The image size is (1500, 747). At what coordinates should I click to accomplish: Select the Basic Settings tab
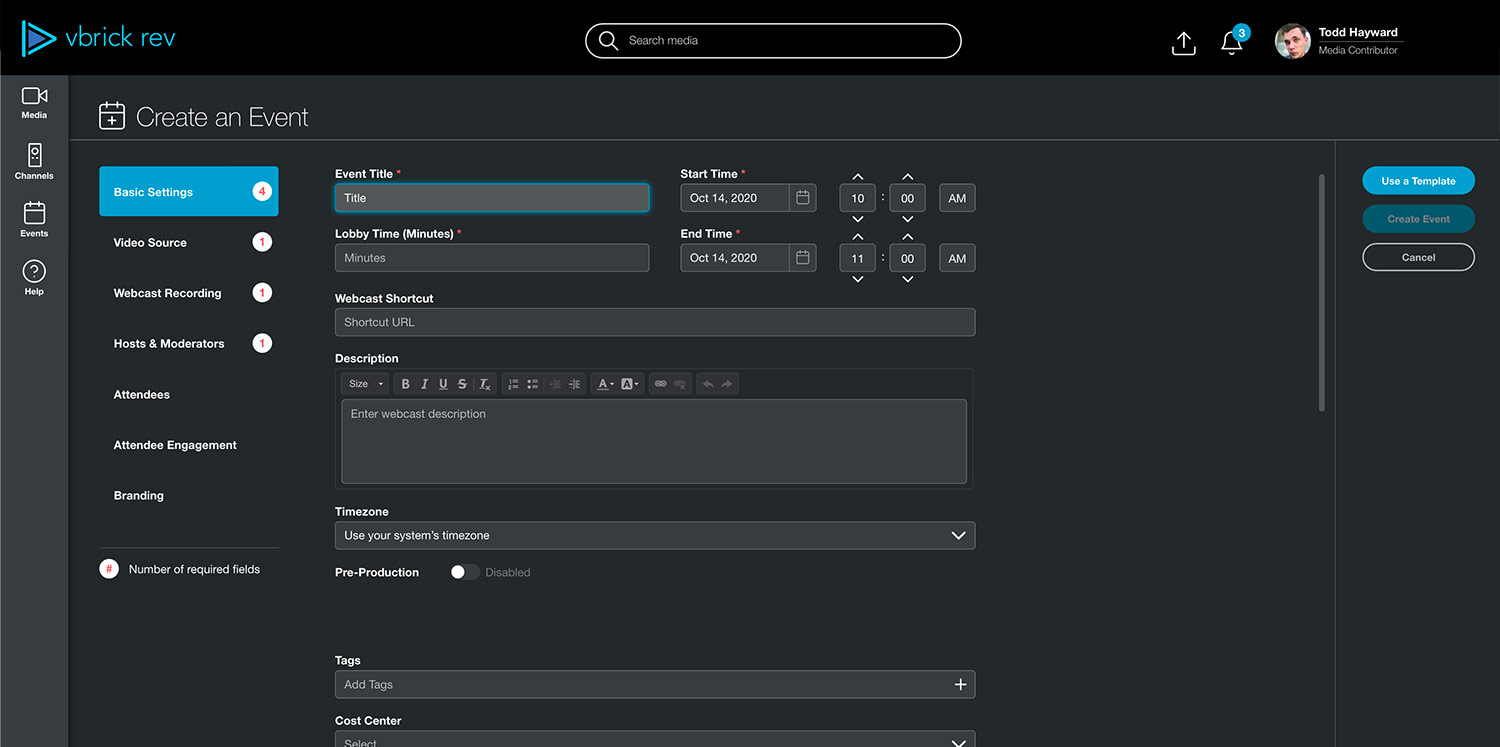pyautogui.click(x=189, y=191)
